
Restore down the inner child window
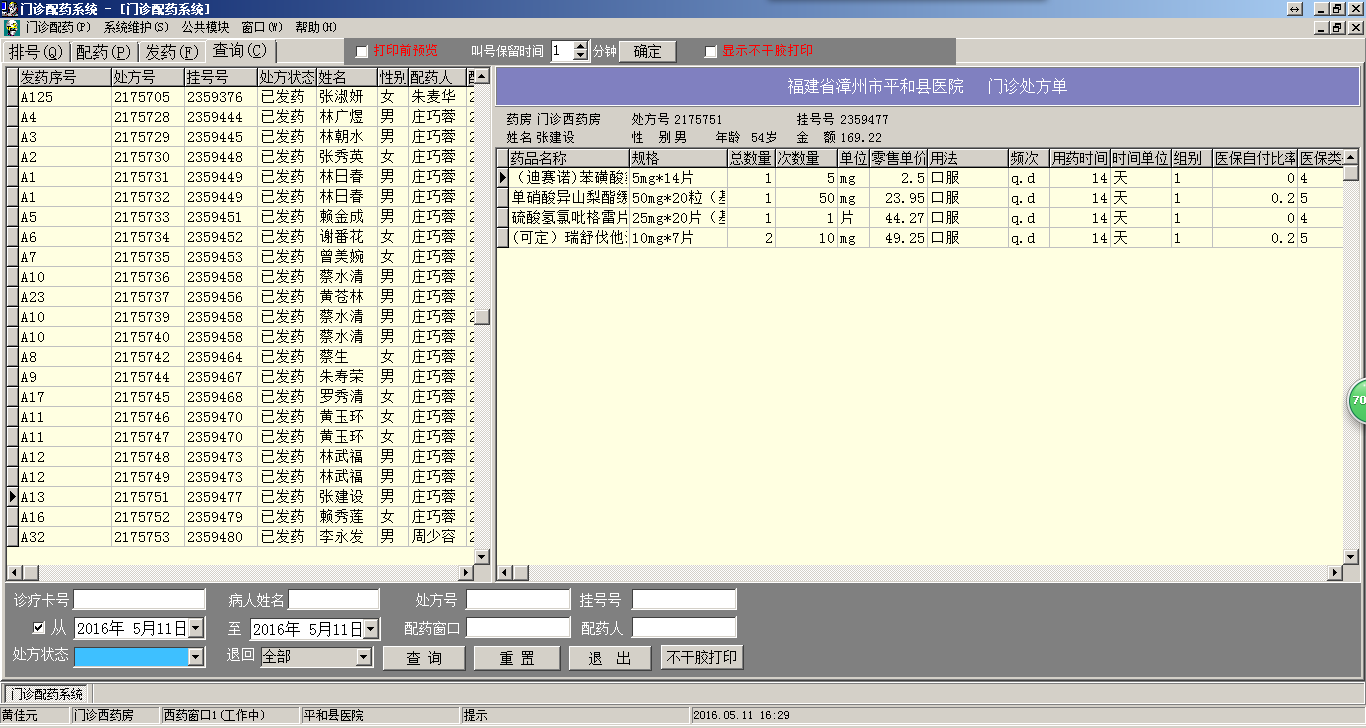(x=1338, y=27)
